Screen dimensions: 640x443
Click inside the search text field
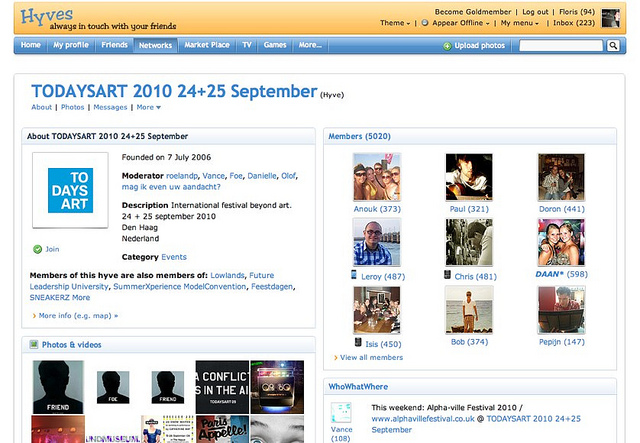(561, 46)
